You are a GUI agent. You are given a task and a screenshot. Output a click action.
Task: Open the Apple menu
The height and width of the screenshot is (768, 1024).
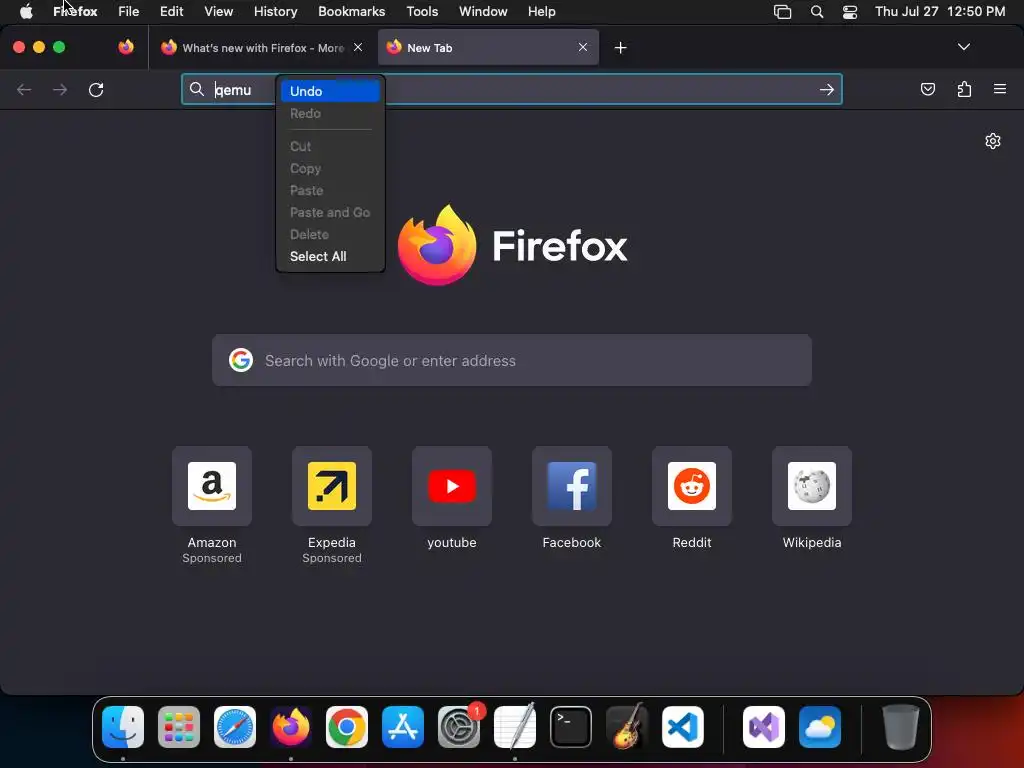[26, 12]
